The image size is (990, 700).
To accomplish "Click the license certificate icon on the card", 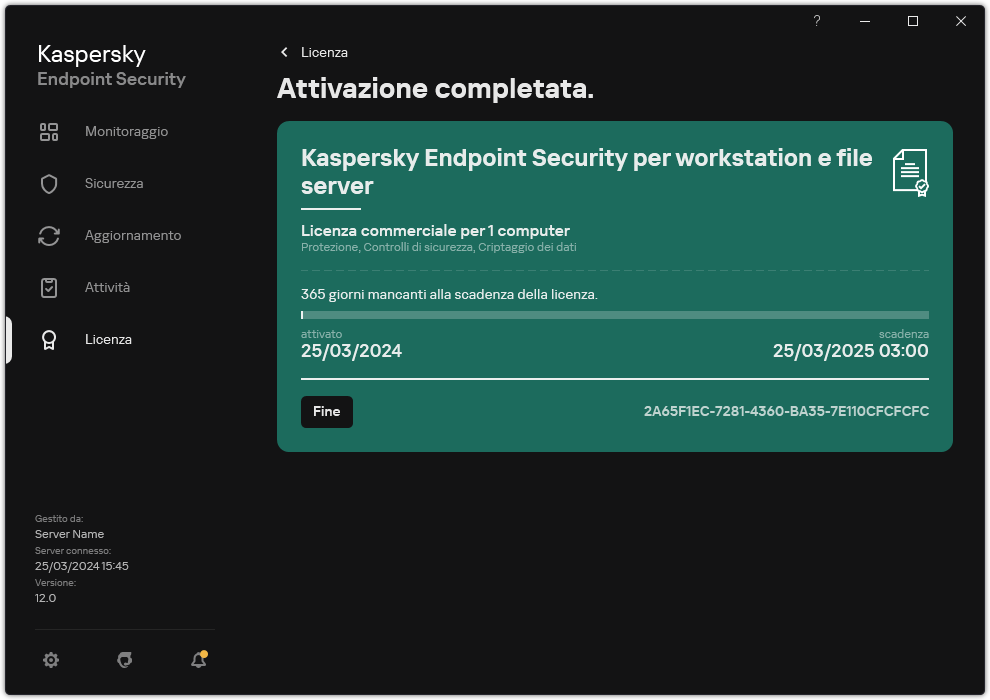I will click(908, 173).
